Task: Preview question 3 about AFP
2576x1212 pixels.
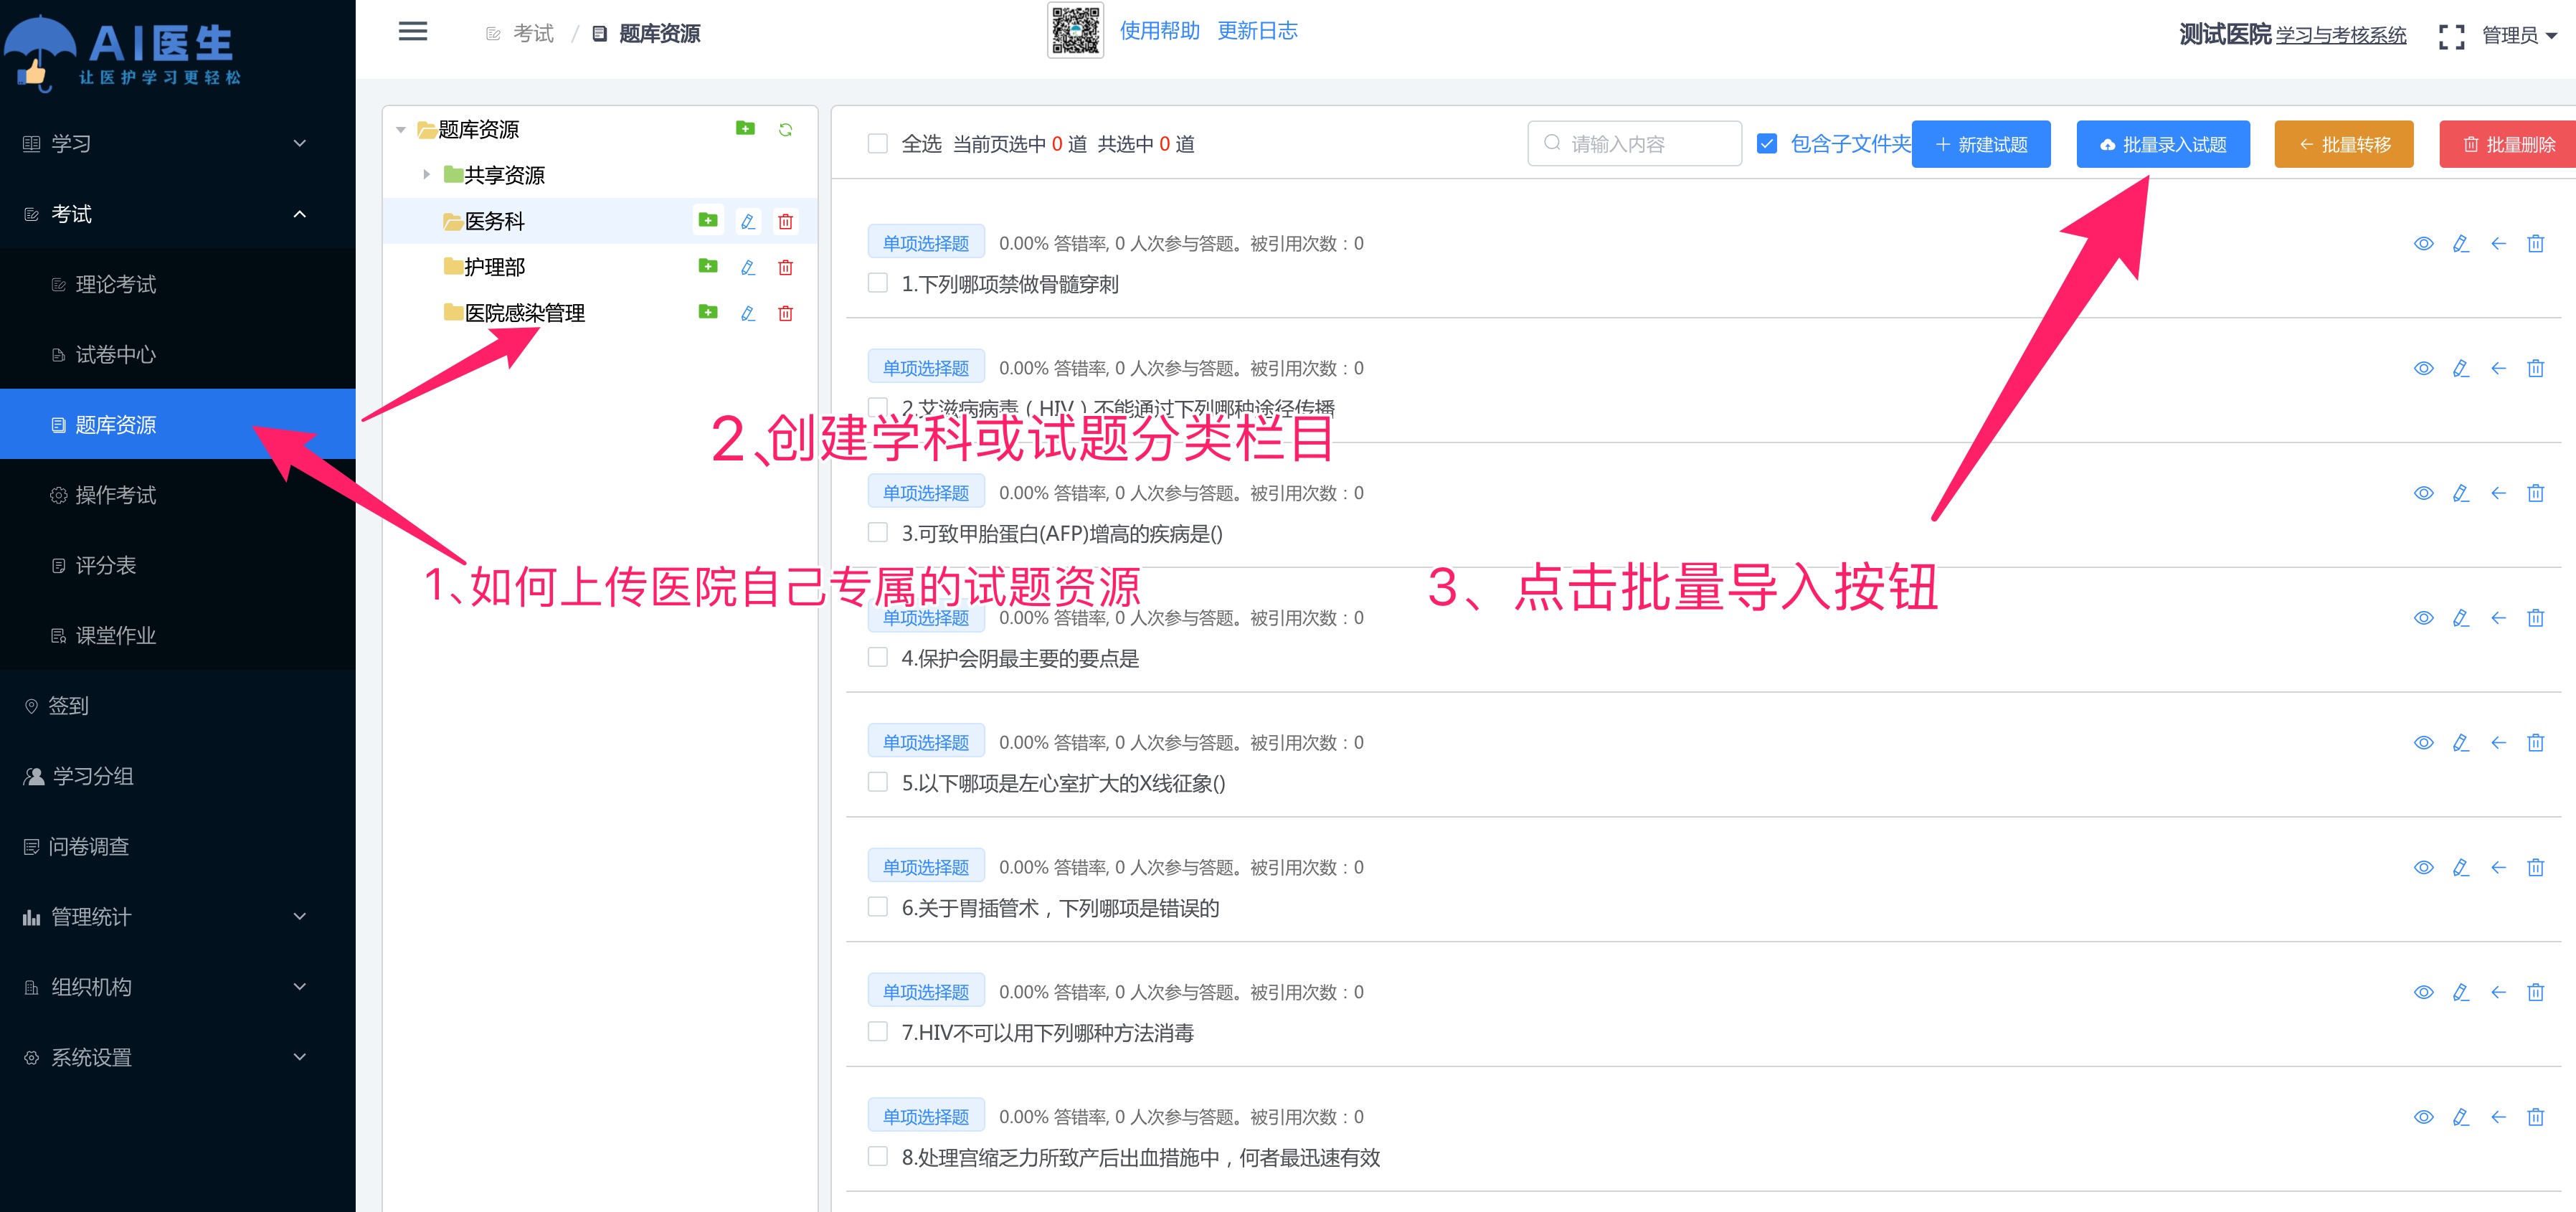Action: tap(2423, 493)
